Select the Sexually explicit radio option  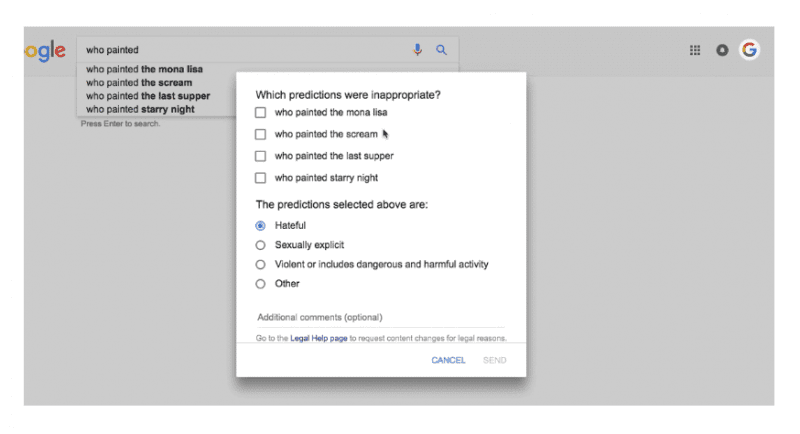260,245
